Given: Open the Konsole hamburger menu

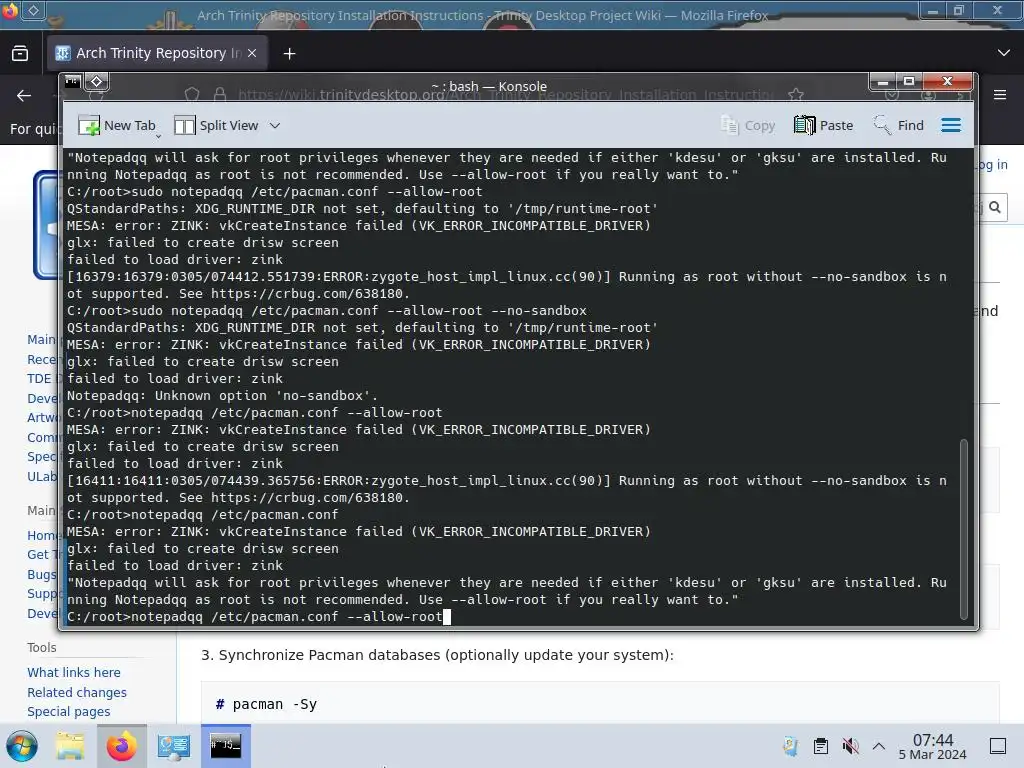Looking at the screenshot, I should pyautogui.click(x=951, y=125).
